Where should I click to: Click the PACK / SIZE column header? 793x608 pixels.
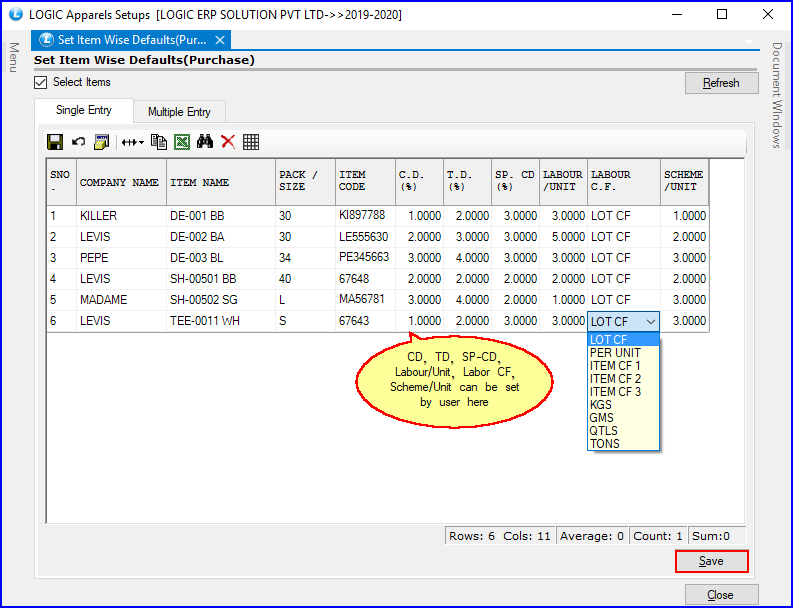point(305,182)
